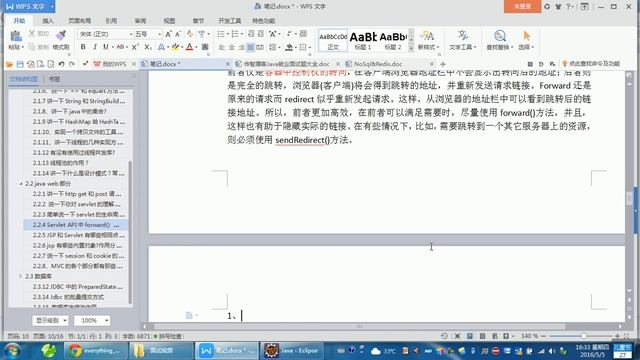This screenshot has height=360, width=640.
Task: Click the orange login button
Action: (522, 7)
